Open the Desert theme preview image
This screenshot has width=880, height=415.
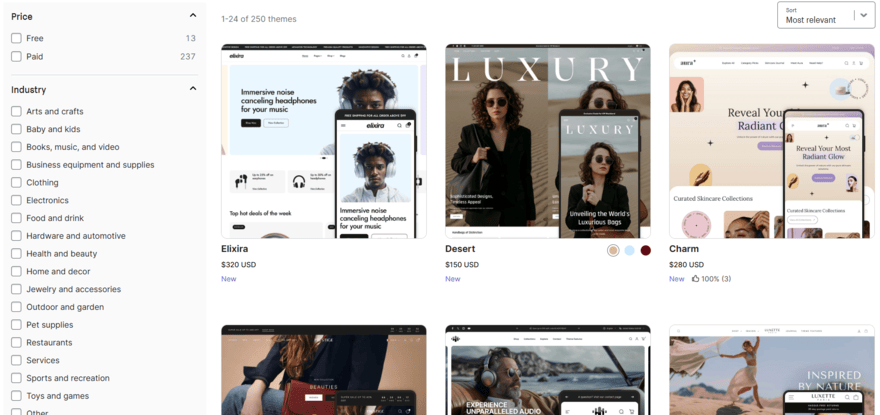(548, 141)
